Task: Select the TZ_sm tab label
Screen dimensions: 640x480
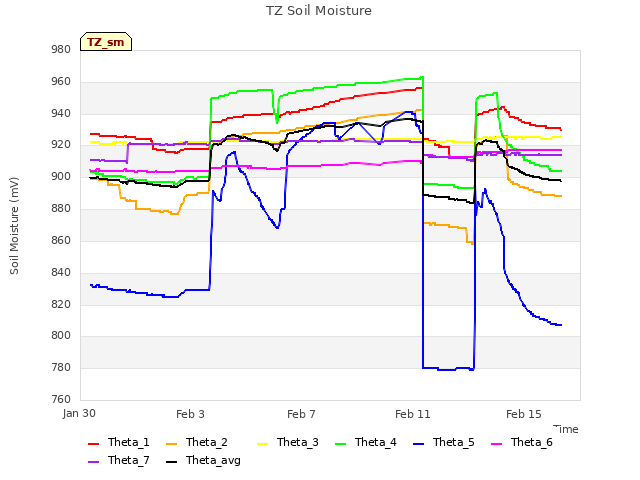Action: coord(106,42)
